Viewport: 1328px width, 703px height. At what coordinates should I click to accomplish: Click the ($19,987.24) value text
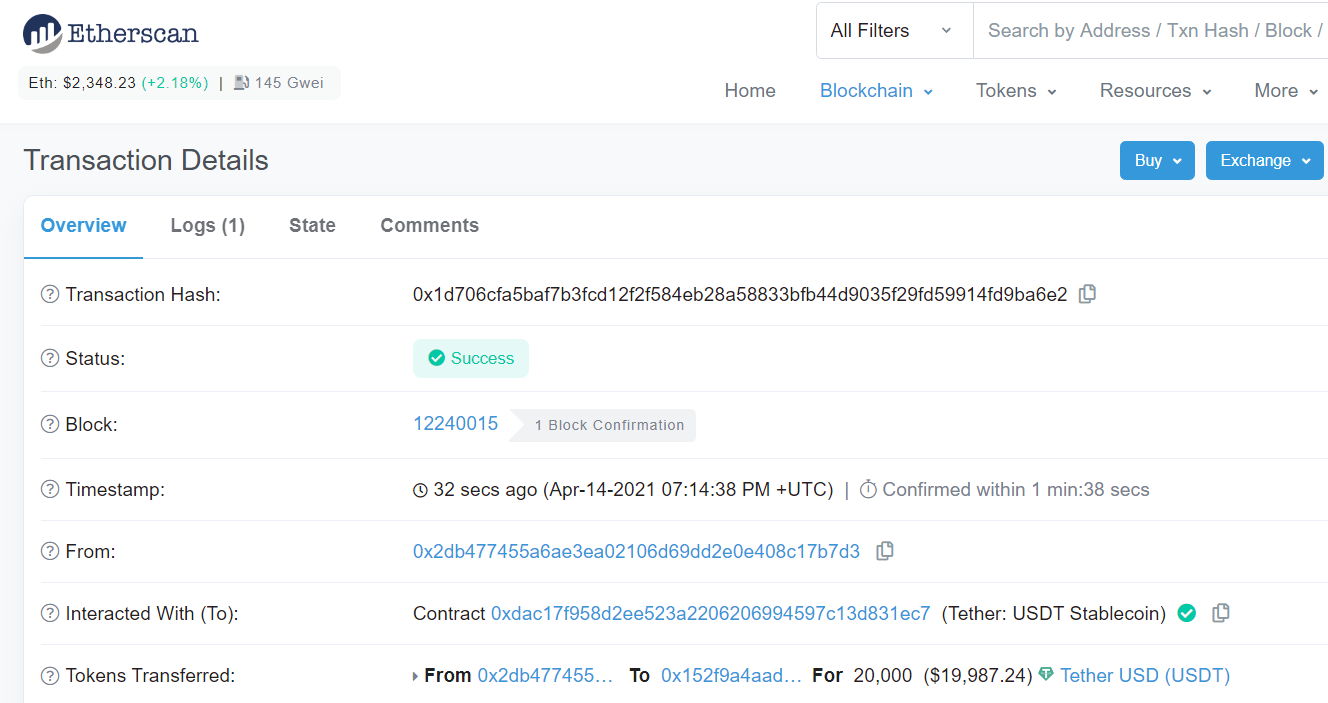click(x=978, y=675)
